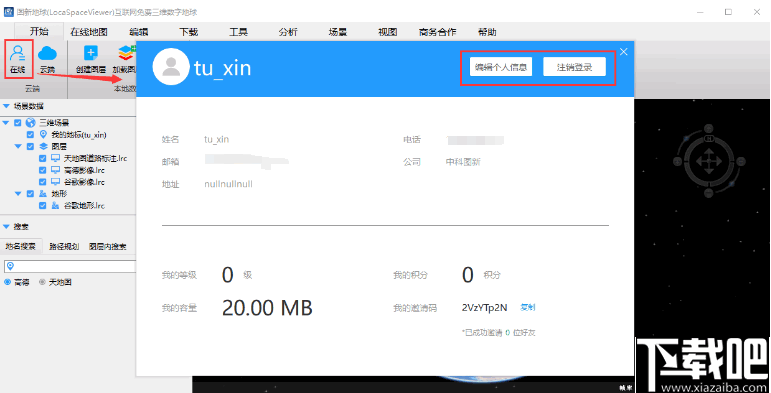Click the round button right of compass ring
The height and width of the screenshot is (393, 771).
pyautogui.click(x=741, y=161)
